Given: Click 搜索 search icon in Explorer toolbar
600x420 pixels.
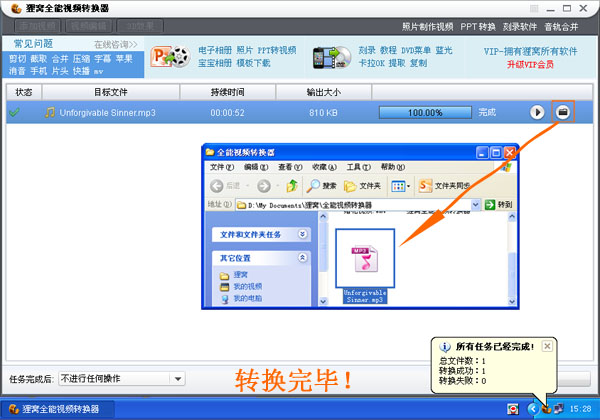Looking at the screenshot, I should coord(313,186).
